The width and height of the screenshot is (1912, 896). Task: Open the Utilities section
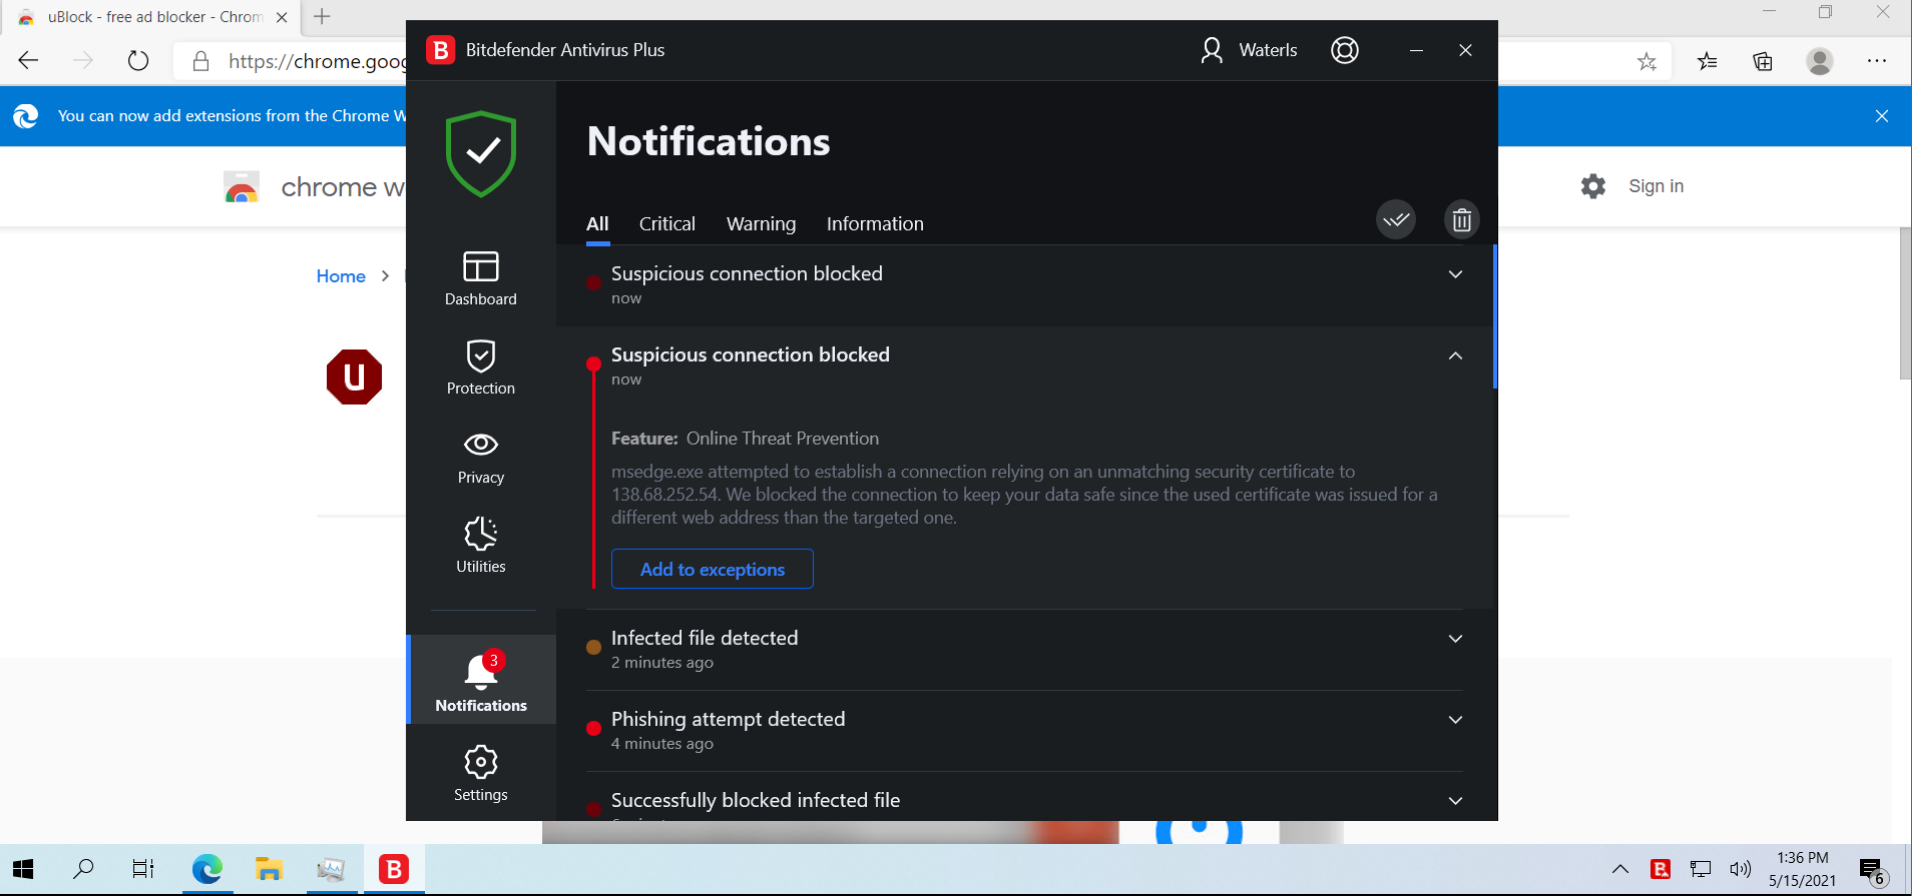click(481, 546)
